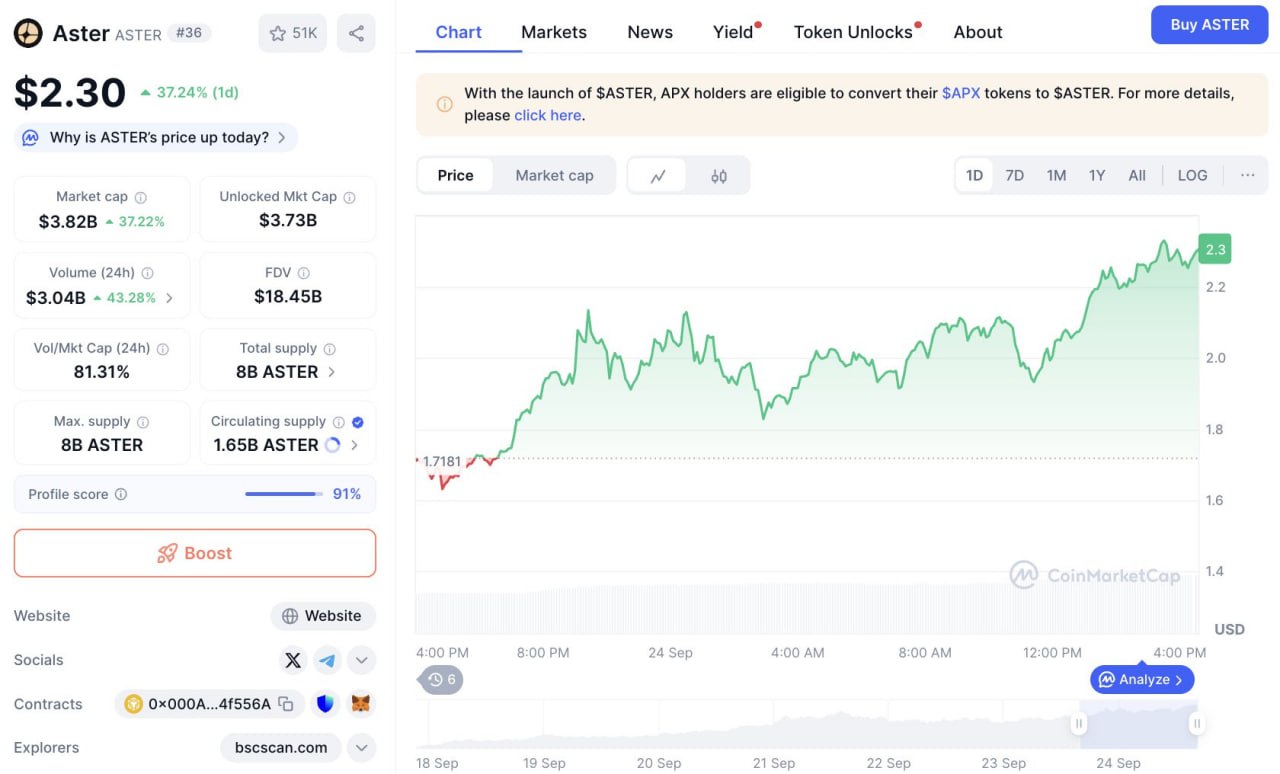Expand the Socials dropdown chevron
1280x774 pixels.
(361, 660)
